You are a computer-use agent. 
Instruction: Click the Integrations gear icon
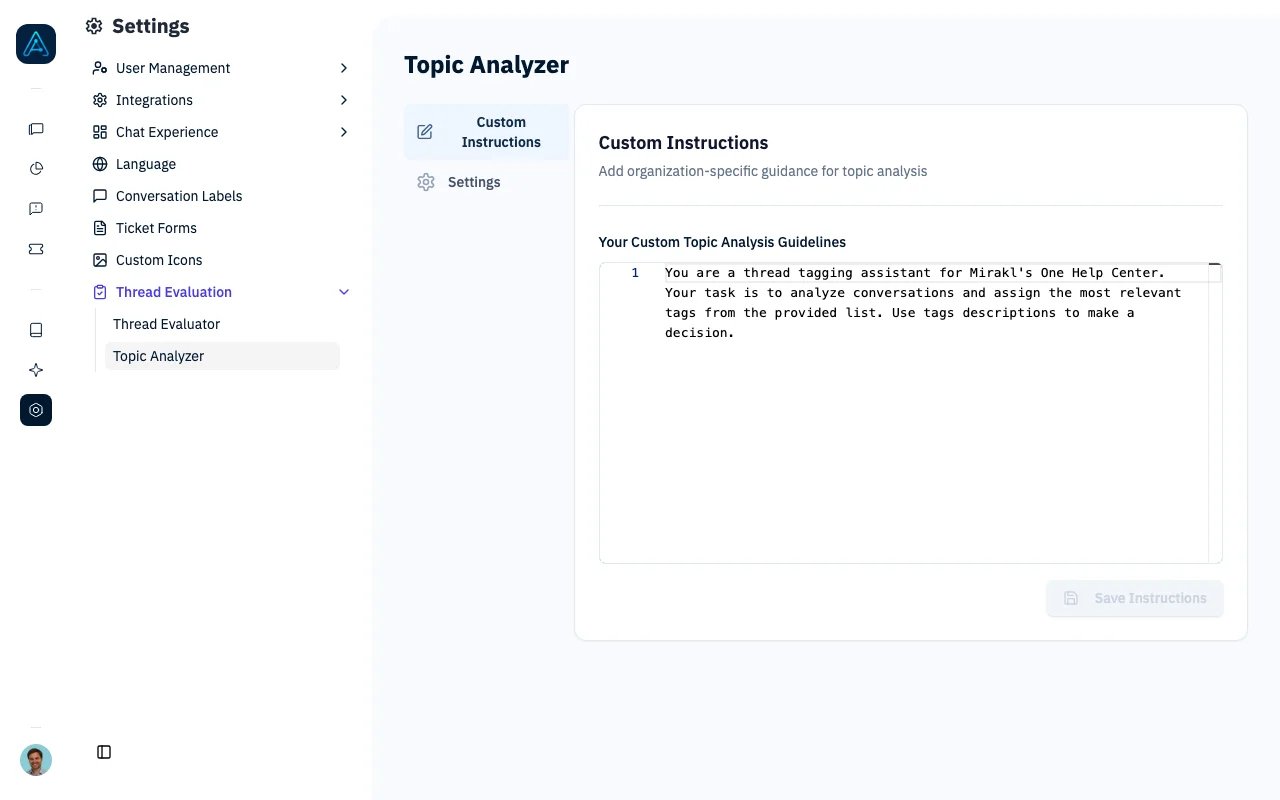click(100, 100)
